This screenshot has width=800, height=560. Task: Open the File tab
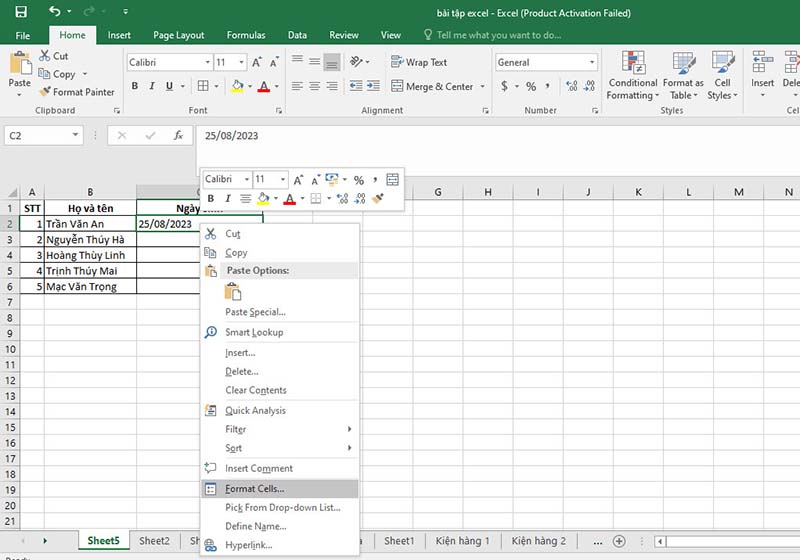pyautogui.click(x=22, y=35)
